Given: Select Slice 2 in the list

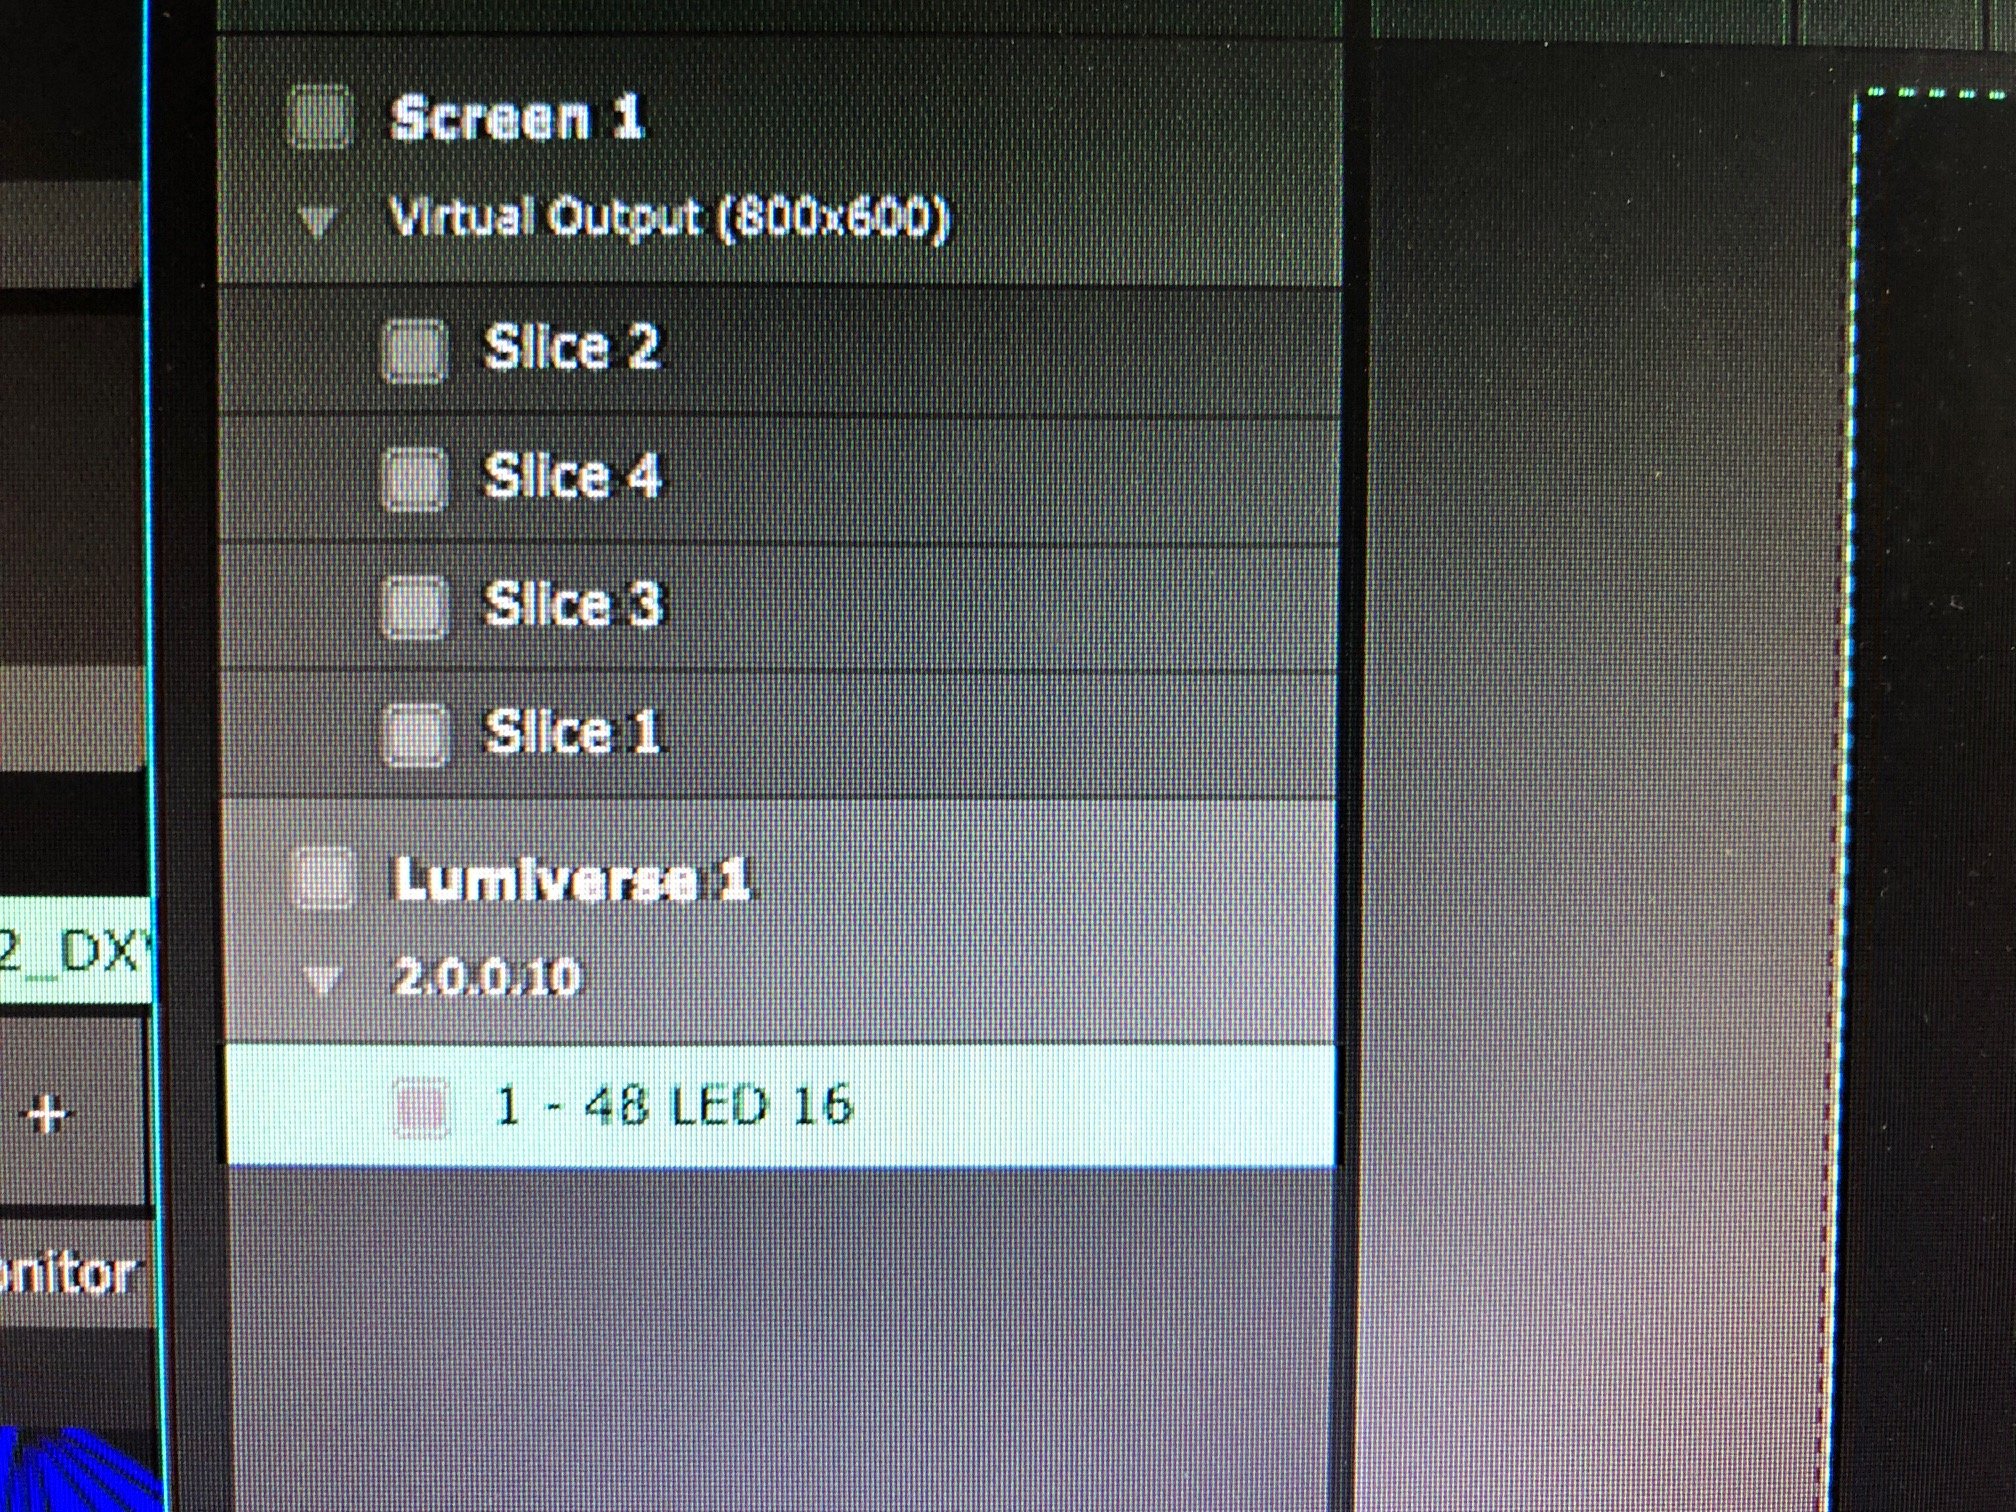Looking at the screenshot, I should [779, 351].
